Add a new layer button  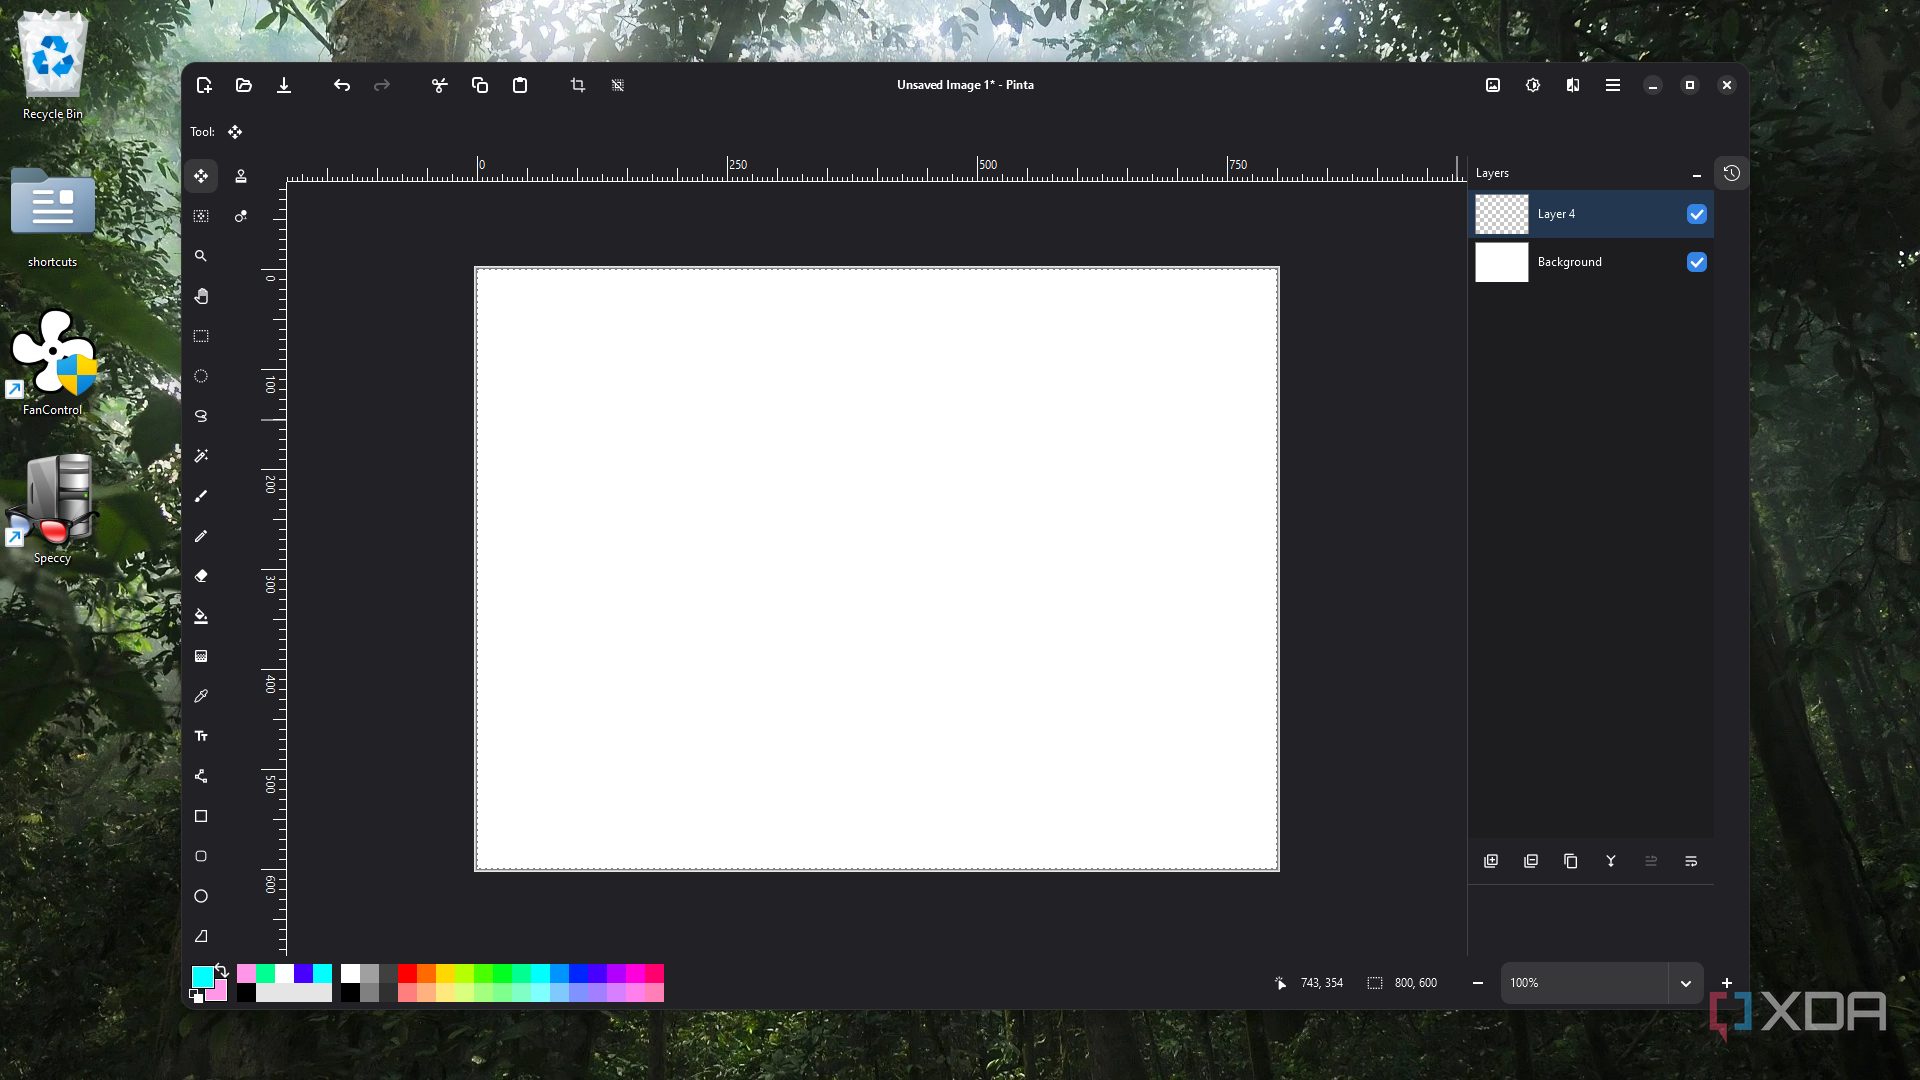1491,861
